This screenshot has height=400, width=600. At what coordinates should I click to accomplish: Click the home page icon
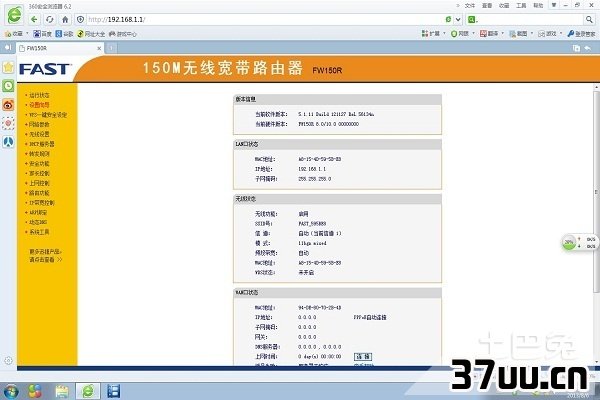click(65, 19)
